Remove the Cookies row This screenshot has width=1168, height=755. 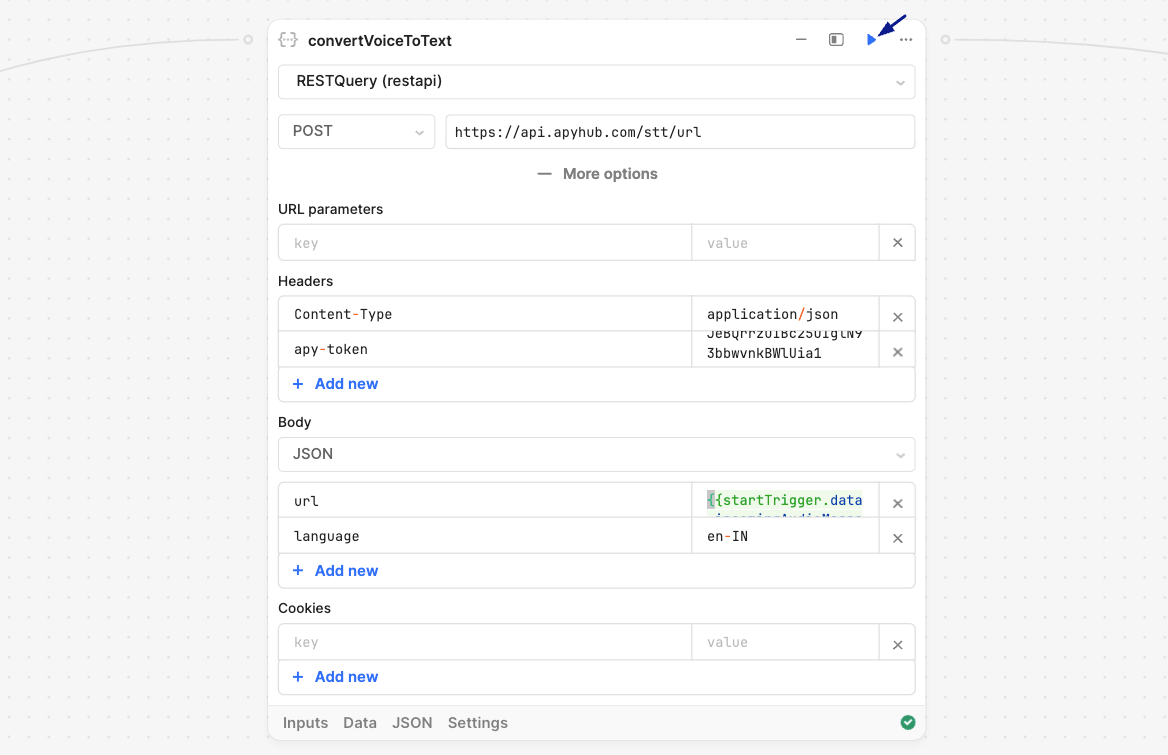[898, 645]
